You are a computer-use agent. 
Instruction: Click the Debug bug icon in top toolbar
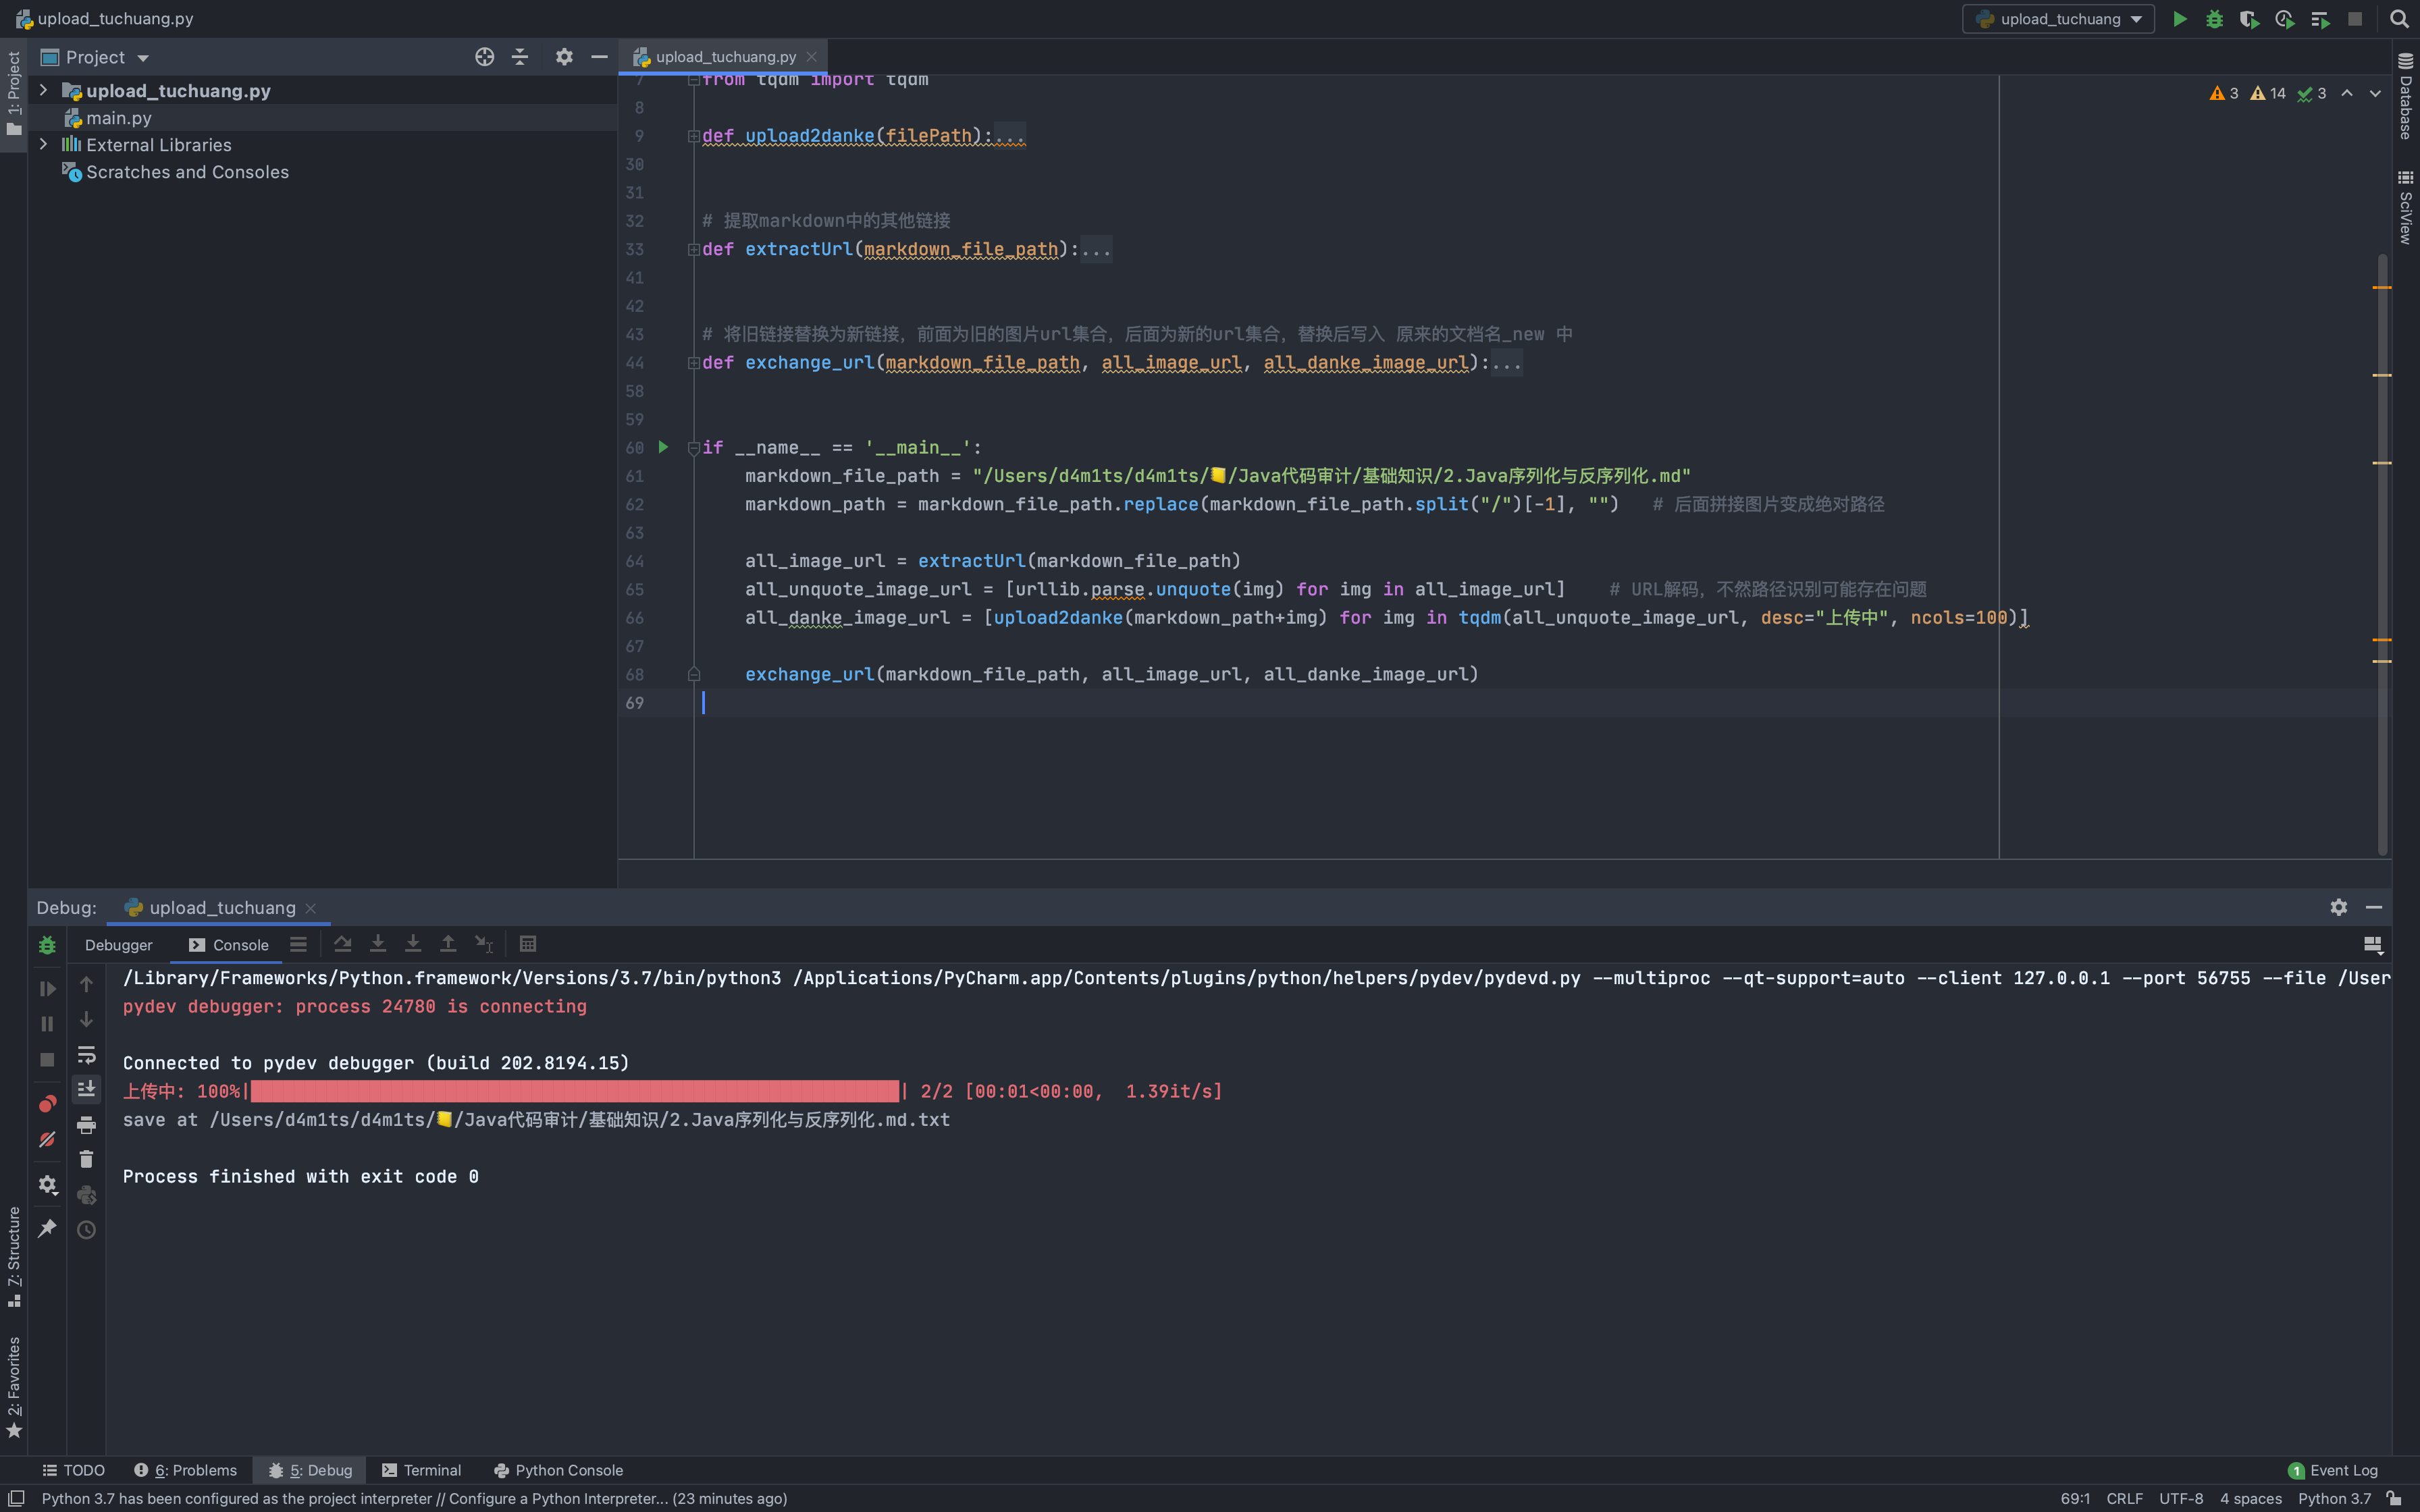(x=2214, y=19)
